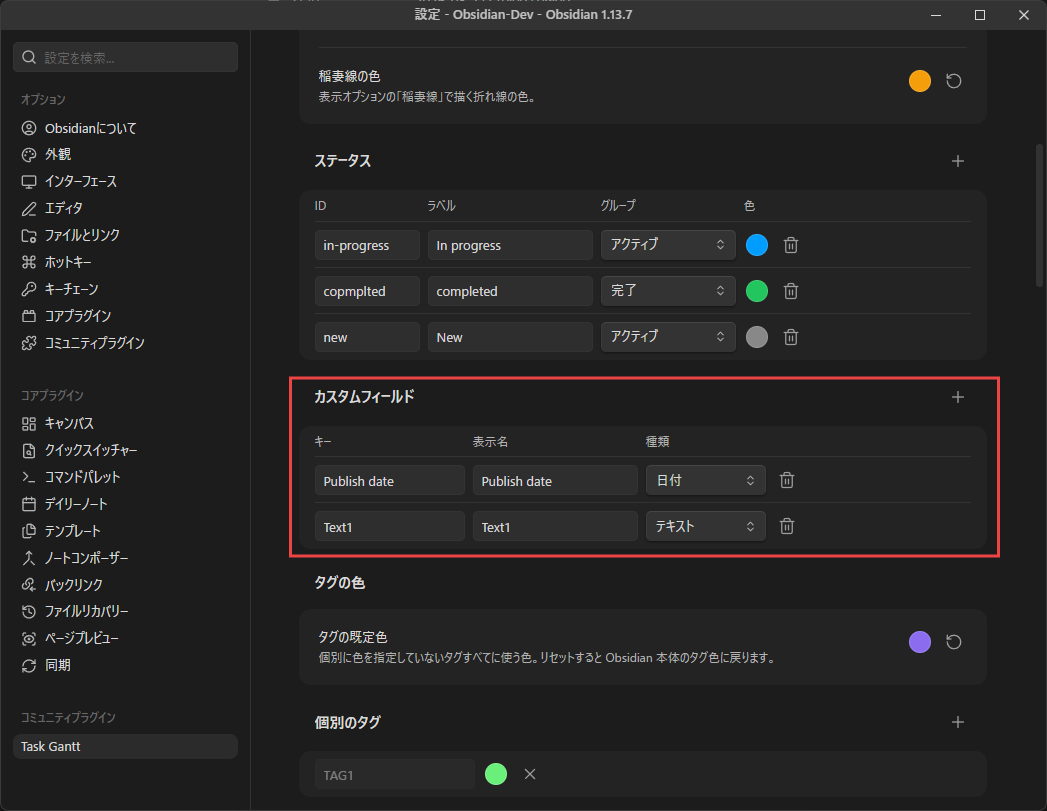
Task: Edit the completed label field
Action: pos(510,291)
